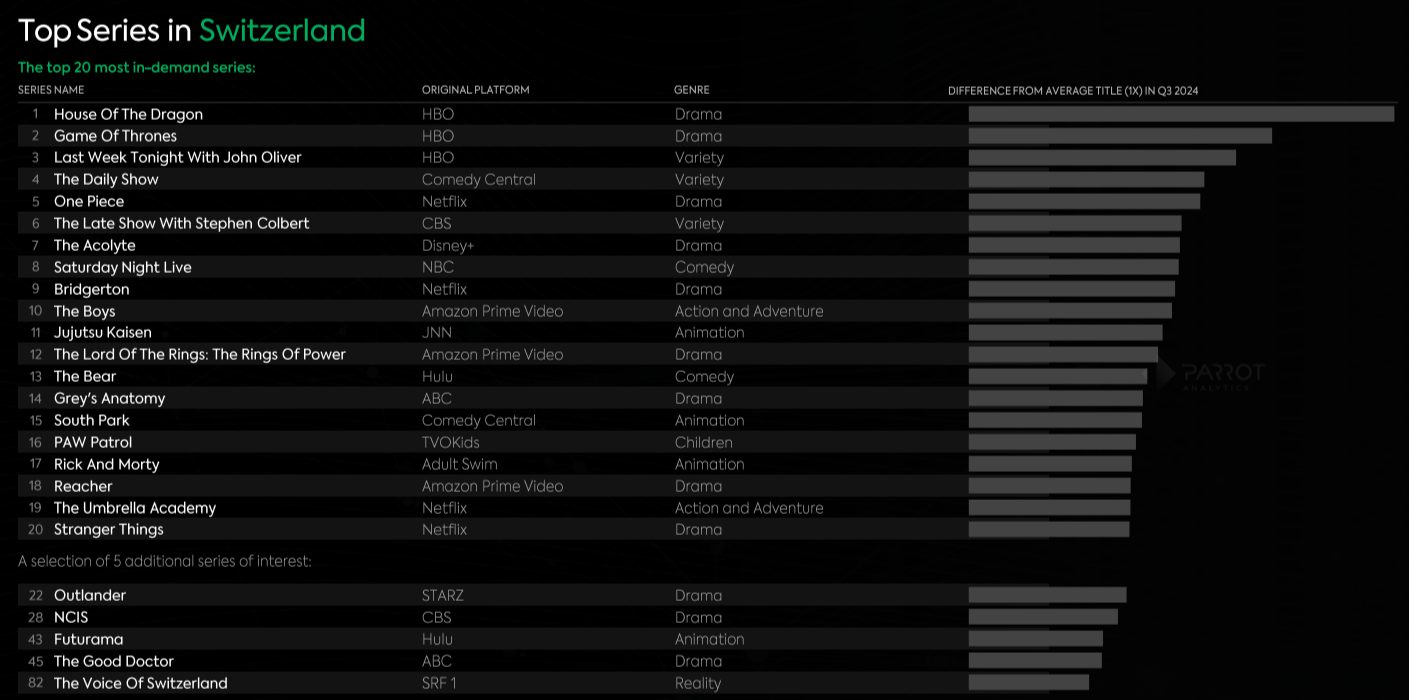Select Comedy genre in Saturday Night Live row
This screenshot has width=1409, height=700.
pyautogui.click(x=704, y=267)
